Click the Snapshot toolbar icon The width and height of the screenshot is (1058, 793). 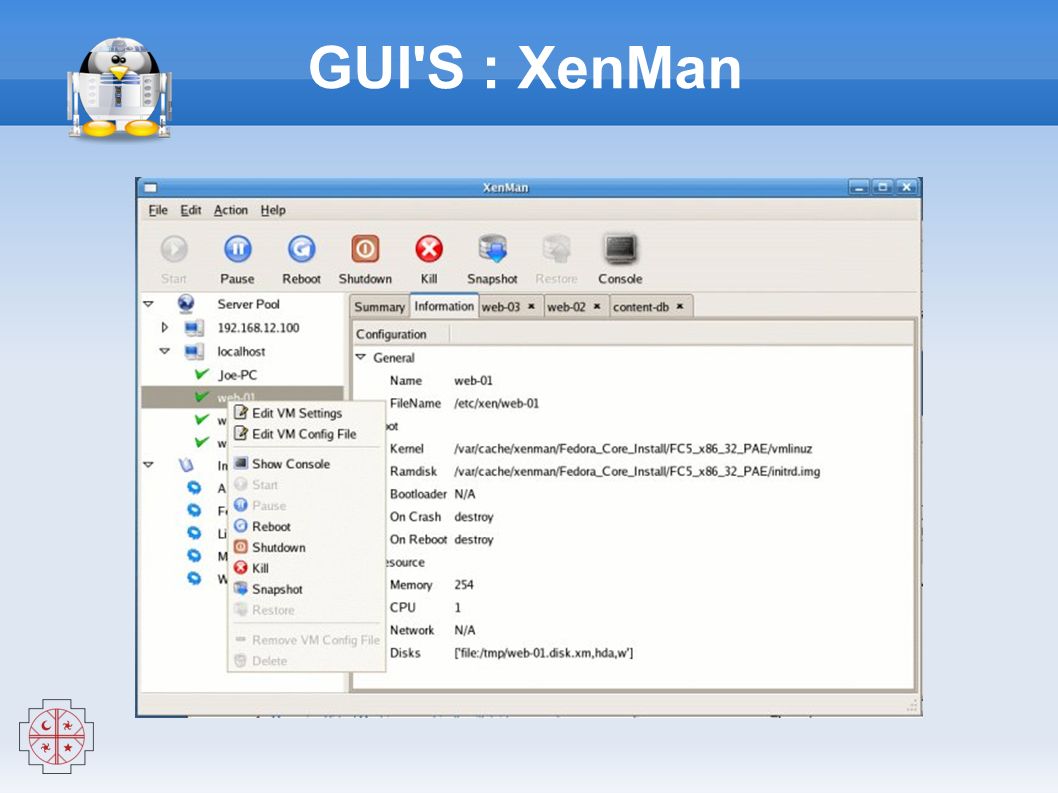coord(493,249)
